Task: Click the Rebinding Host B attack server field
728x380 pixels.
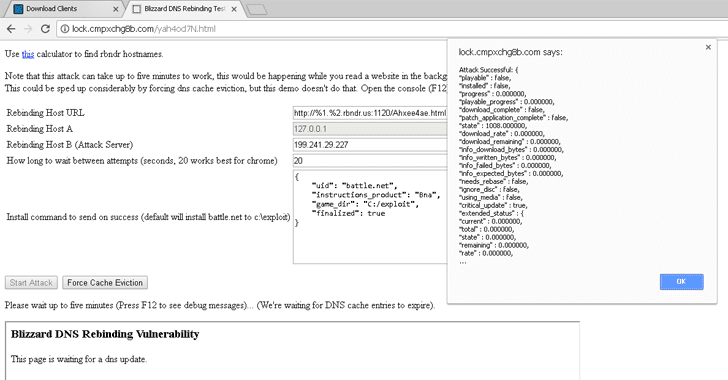Action: (x=370, y=144)
